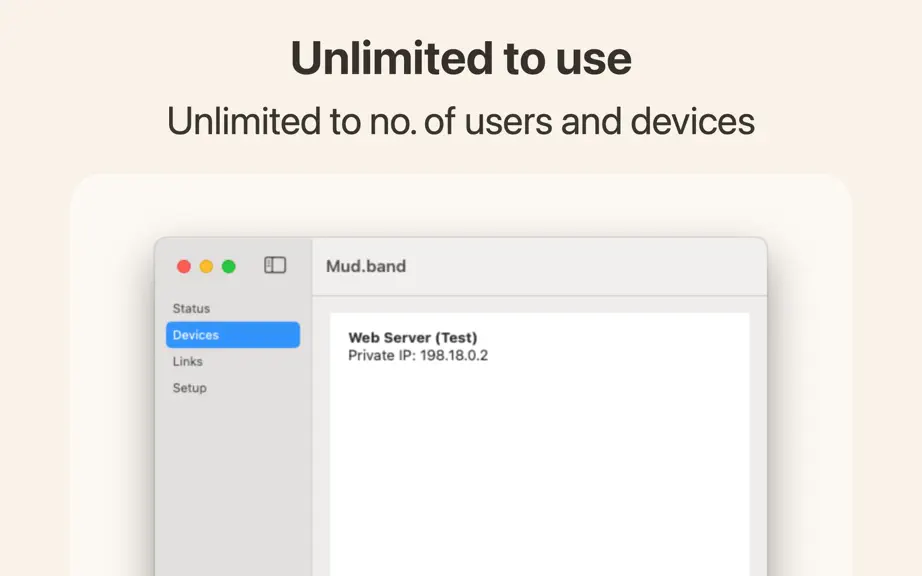Click the word "devices" in the subheading
The width and height of the screenshot is (922, 576).
coord(693,121)
